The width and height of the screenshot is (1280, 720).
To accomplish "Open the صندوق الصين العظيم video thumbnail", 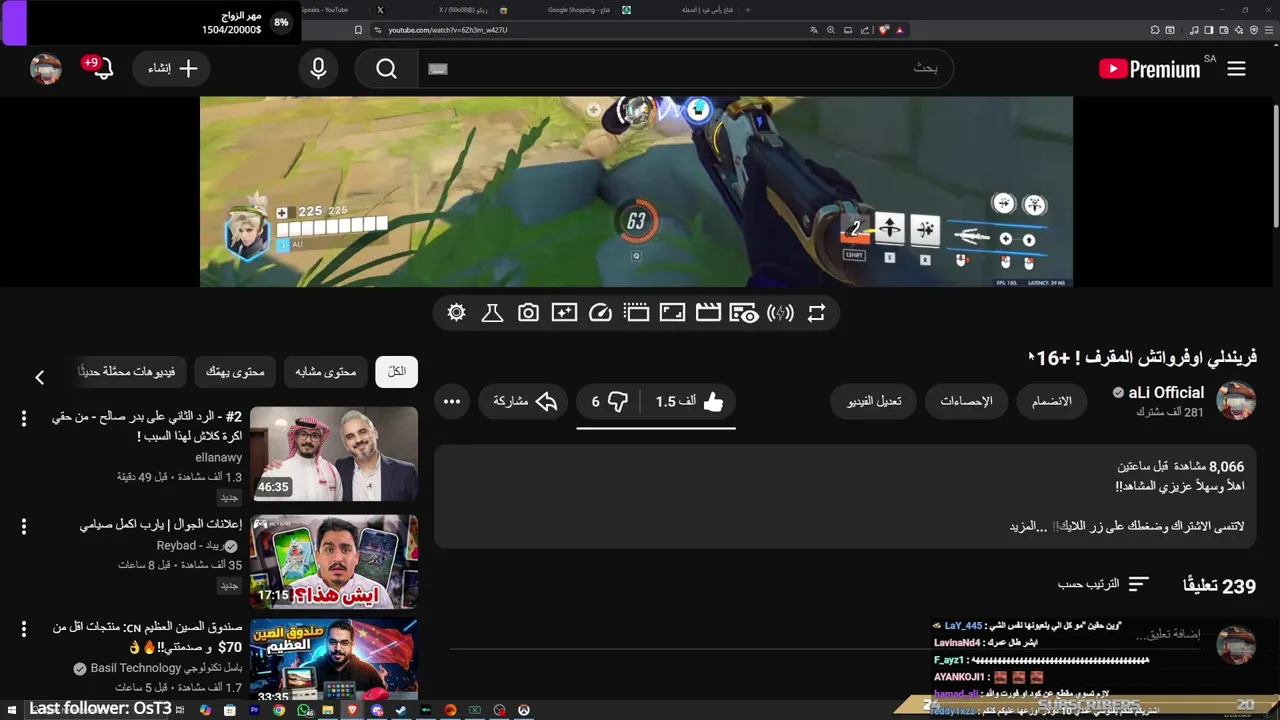I will click(334, 658).
